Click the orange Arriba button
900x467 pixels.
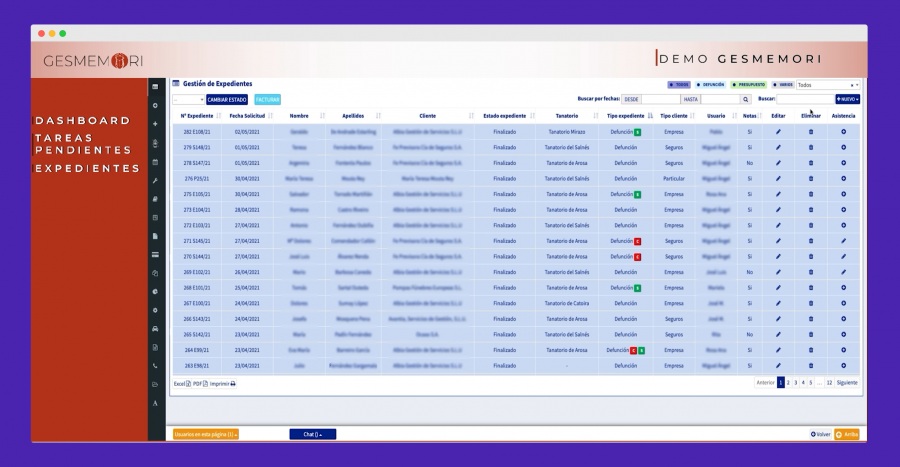coord(847,434)
